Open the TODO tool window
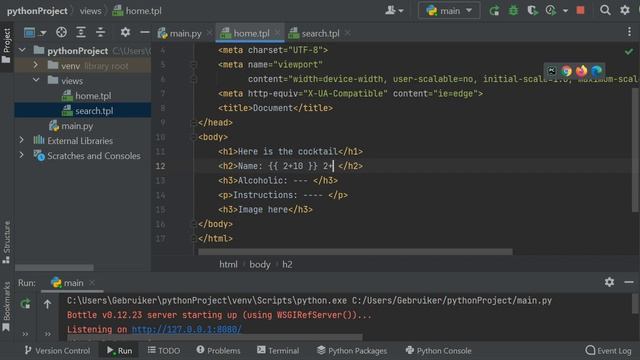Image resolution: width=640 pixels, height=360 pixels. coord(164,351)
